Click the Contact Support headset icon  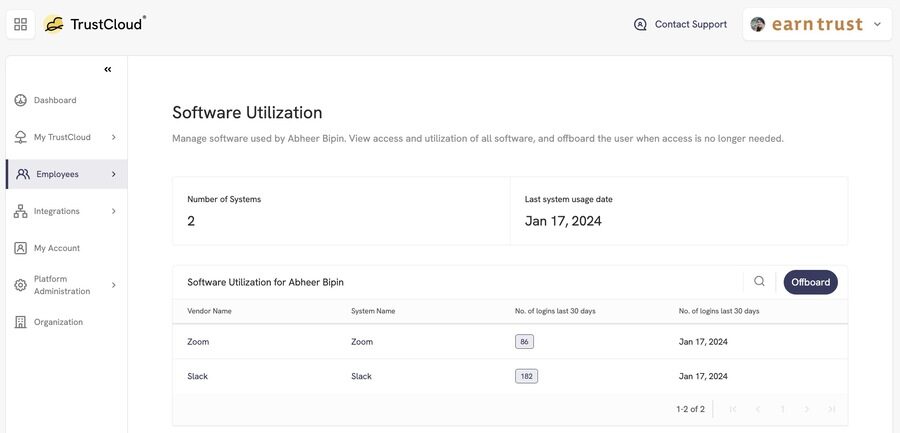[640, 24]
